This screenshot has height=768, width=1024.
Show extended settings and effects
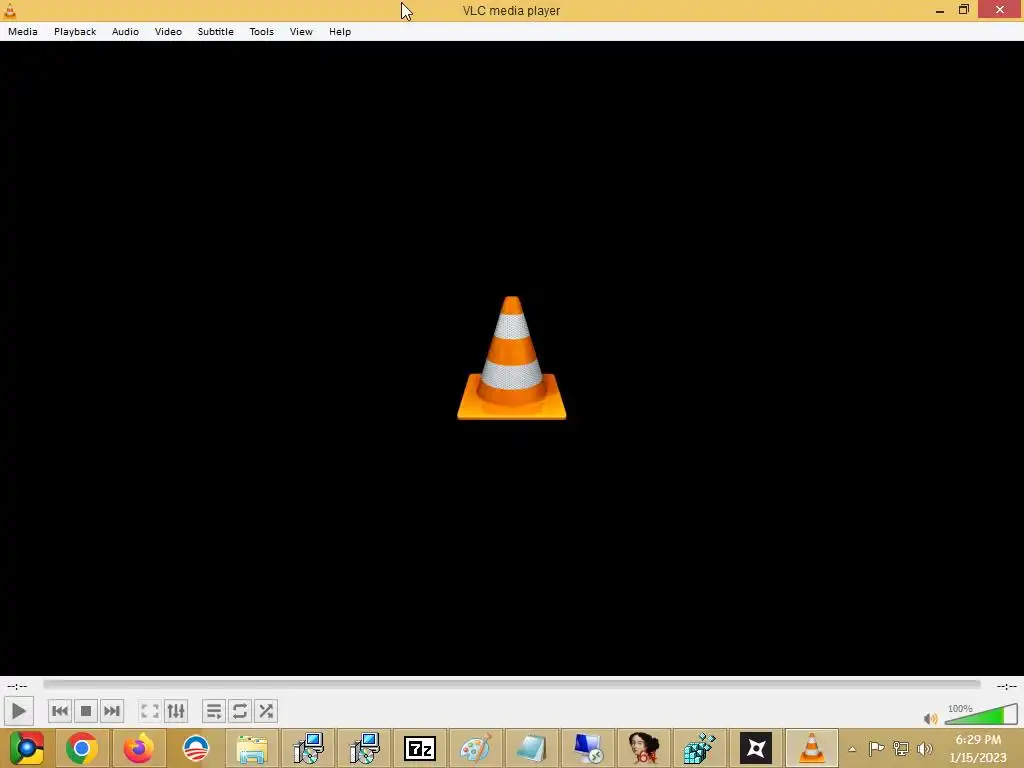click(176, 711)
